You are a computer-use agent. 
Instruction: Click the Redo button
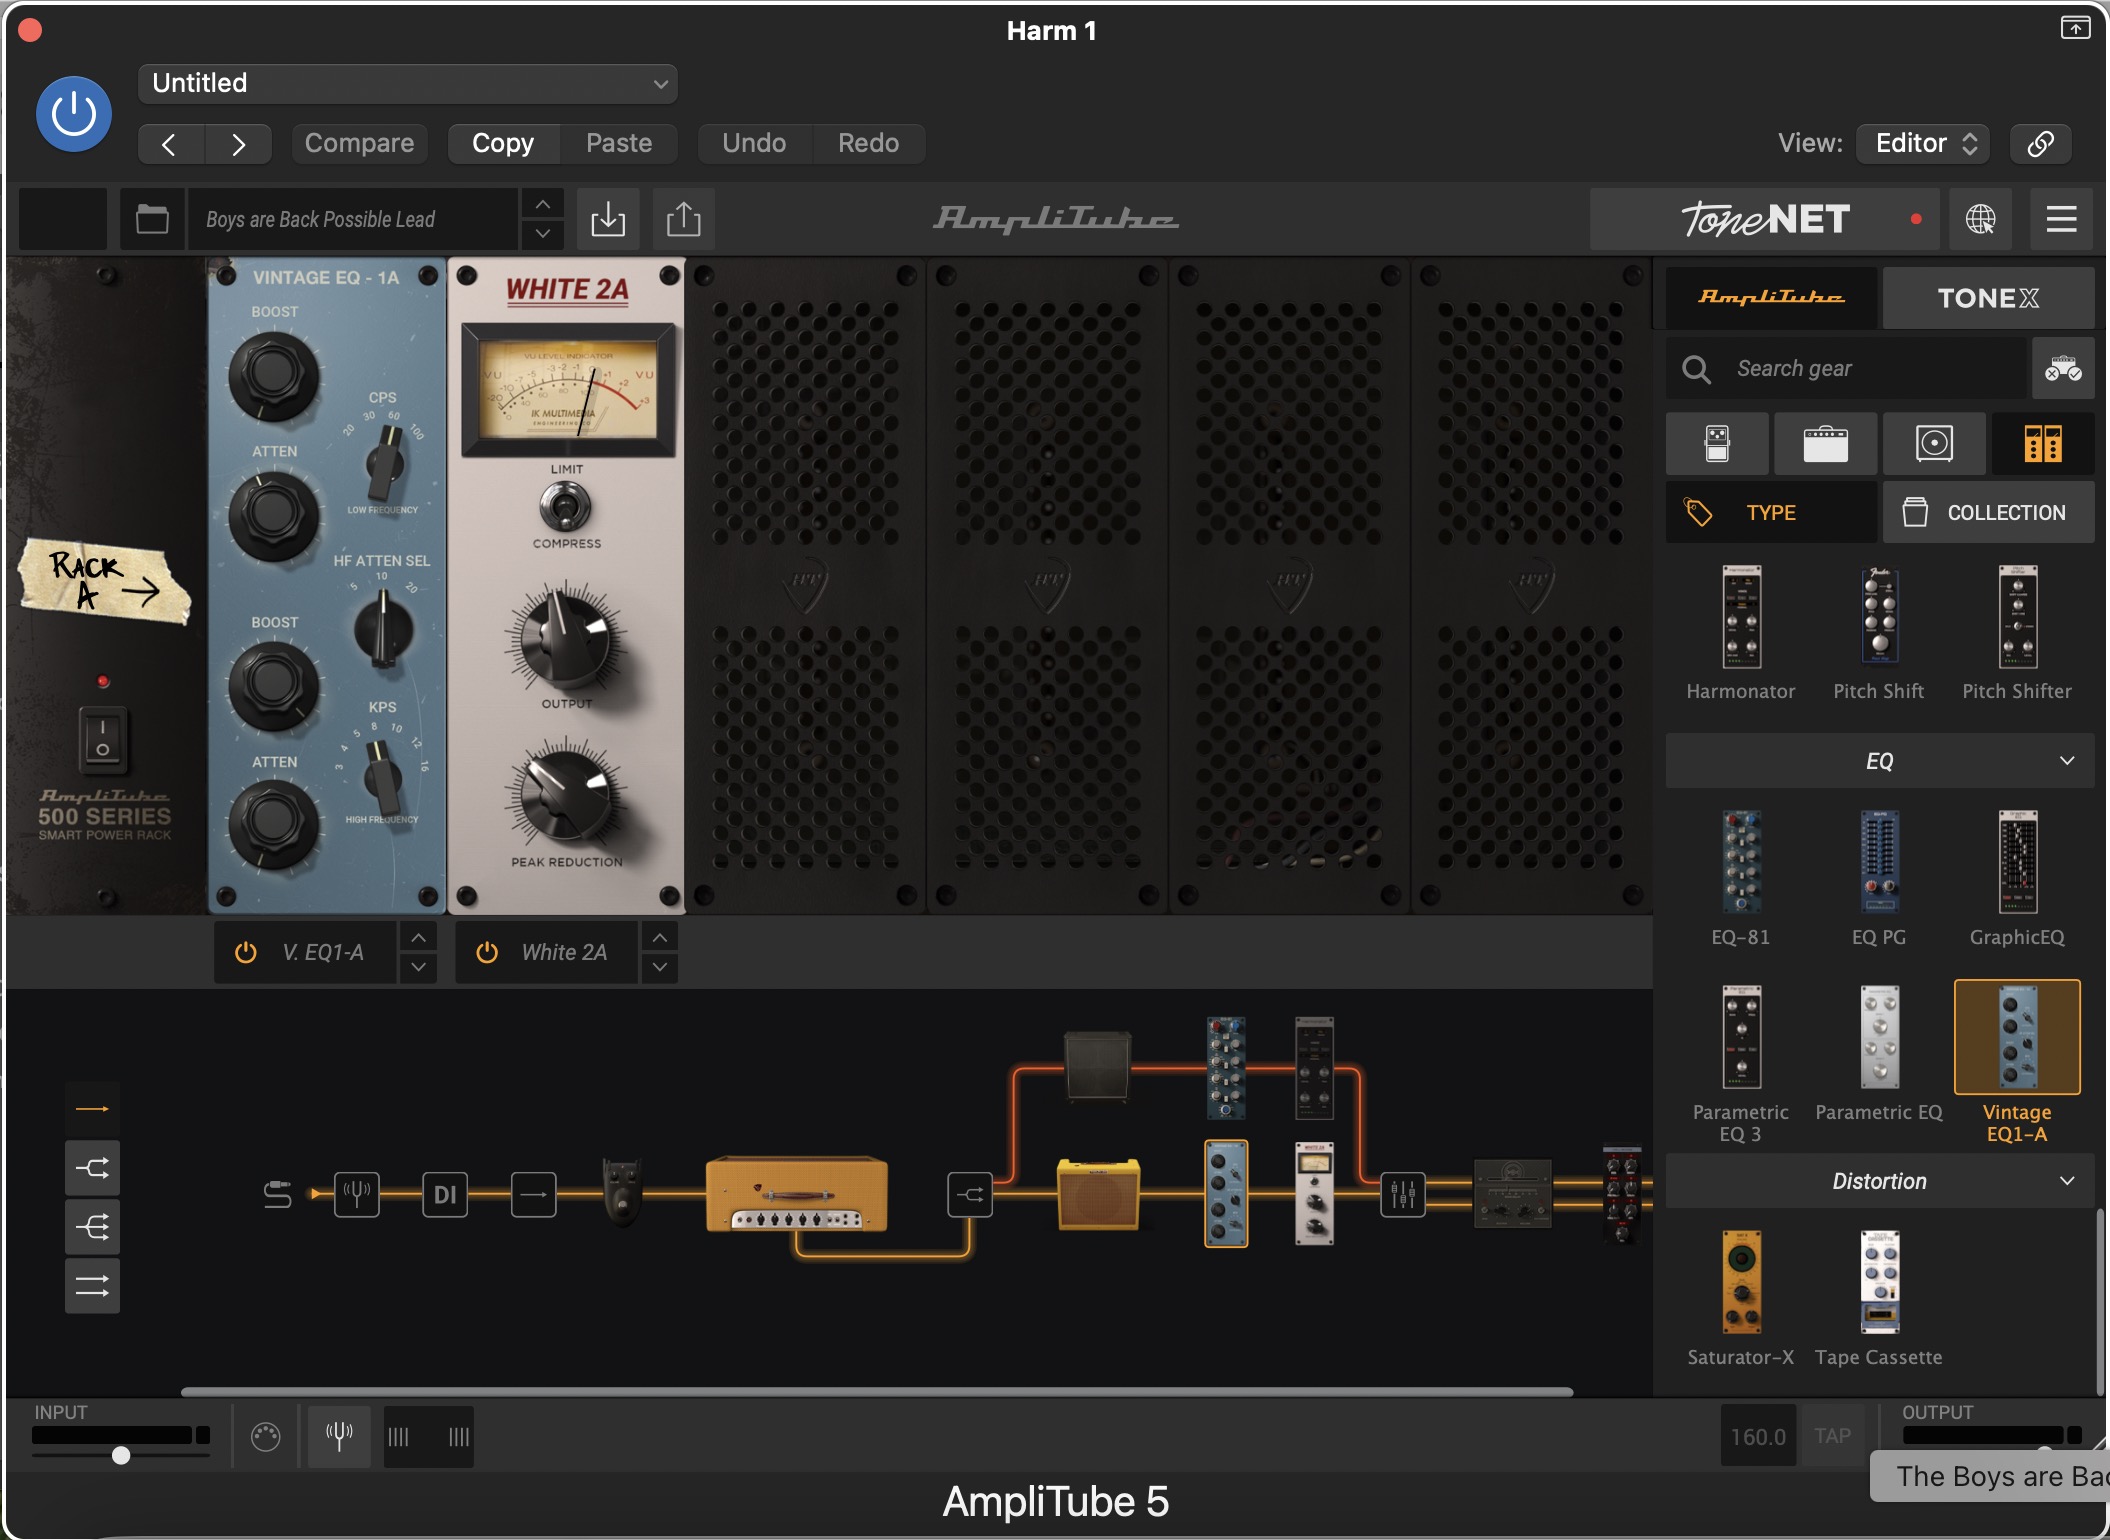(x=868, y=144)
